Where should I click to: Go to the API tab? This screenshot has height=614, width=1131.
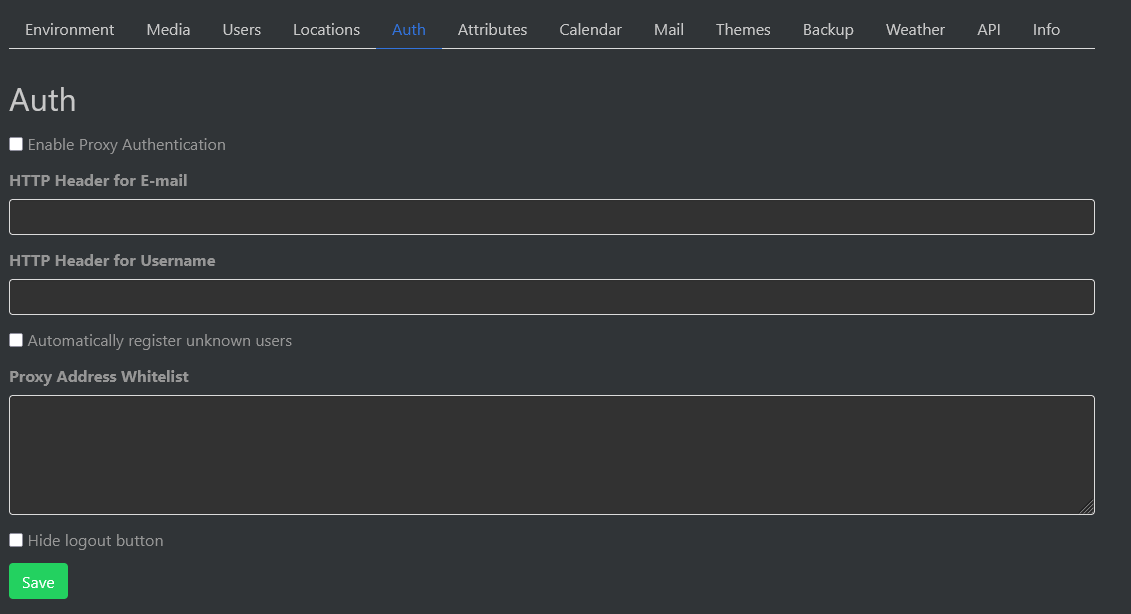click(989, 29)
